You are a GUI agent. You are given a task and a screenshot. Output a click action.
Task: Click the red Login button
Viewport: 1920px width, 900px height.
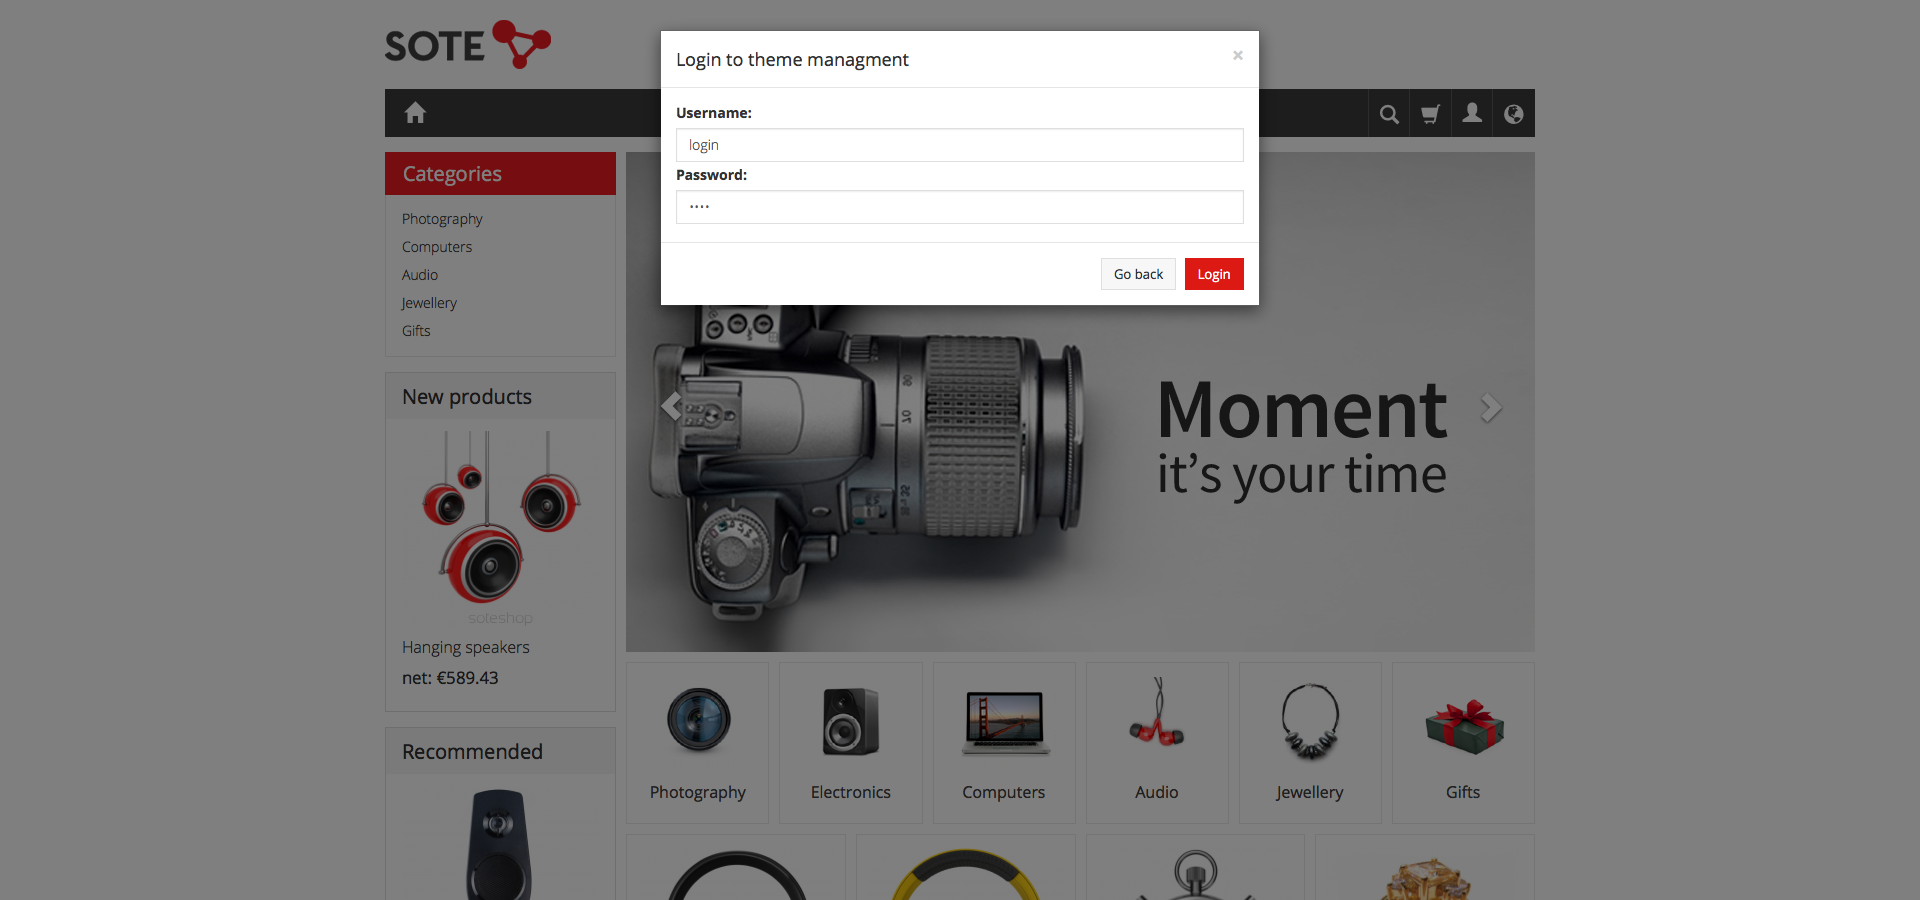coord(1214,274)
